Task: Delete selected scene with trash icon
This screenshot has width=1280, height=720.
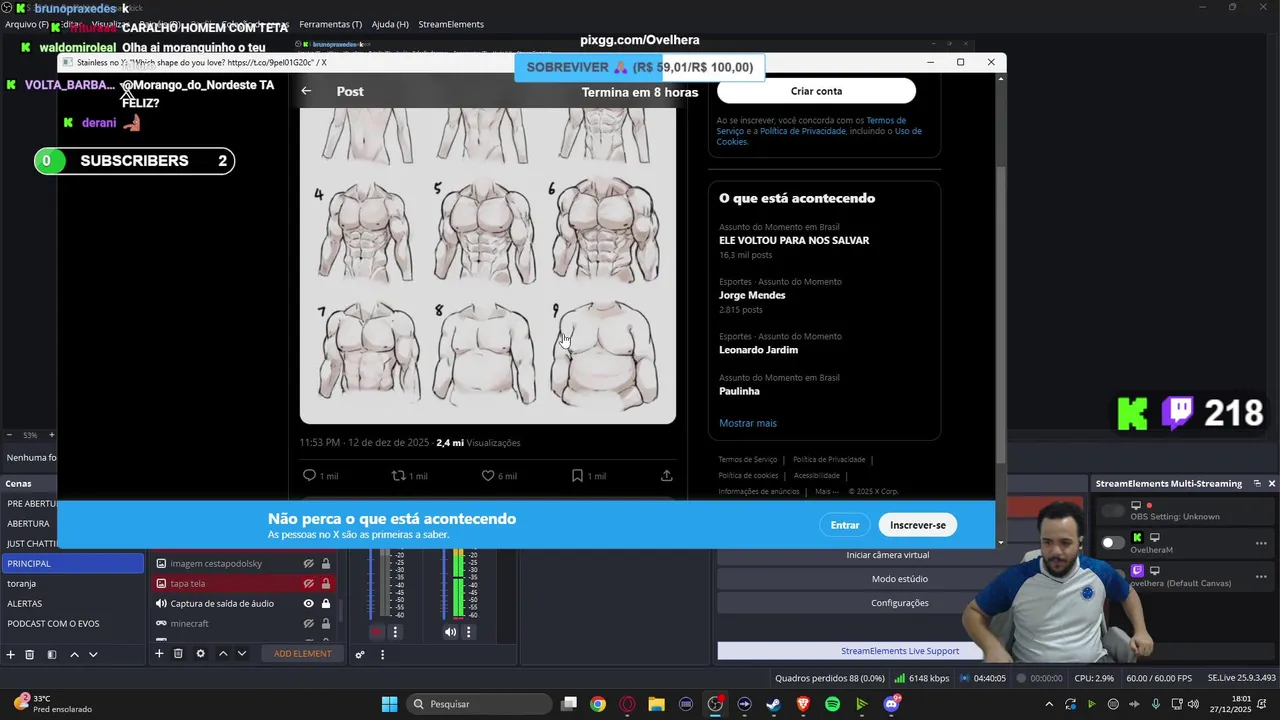Action: pyautogui.click(x=30, y=654)
